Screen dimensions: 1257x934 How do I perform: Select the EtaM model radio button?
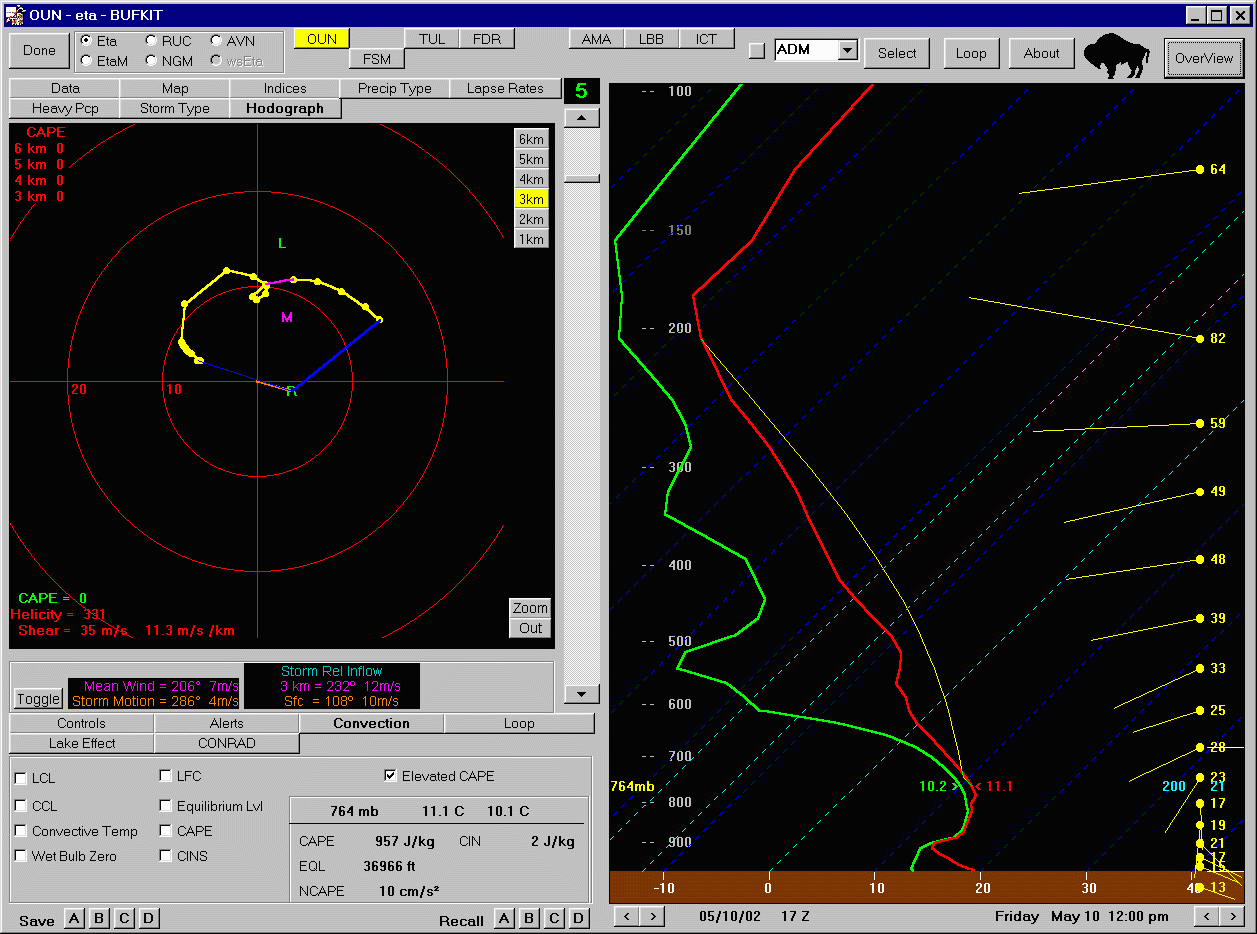click(x=87, y=60)
